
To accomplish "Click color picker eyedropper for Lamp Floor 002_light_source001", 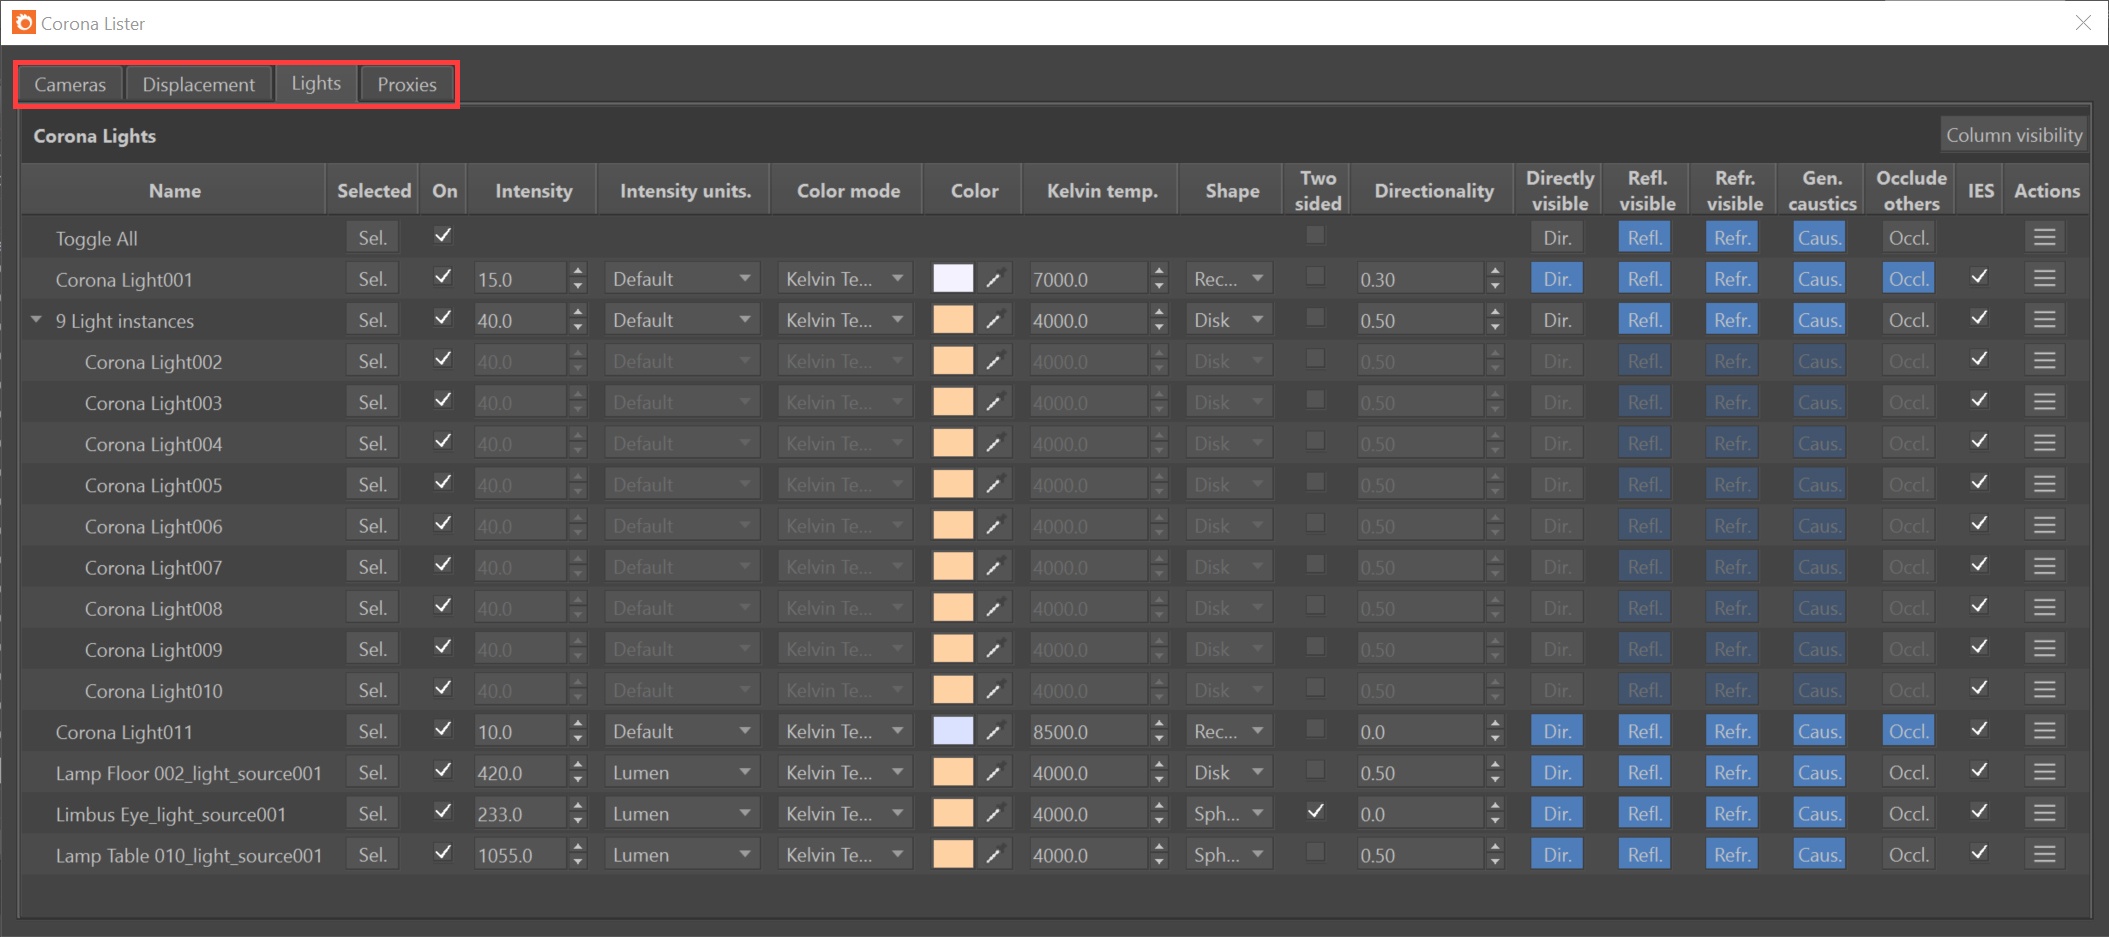I will pos(993,773).
